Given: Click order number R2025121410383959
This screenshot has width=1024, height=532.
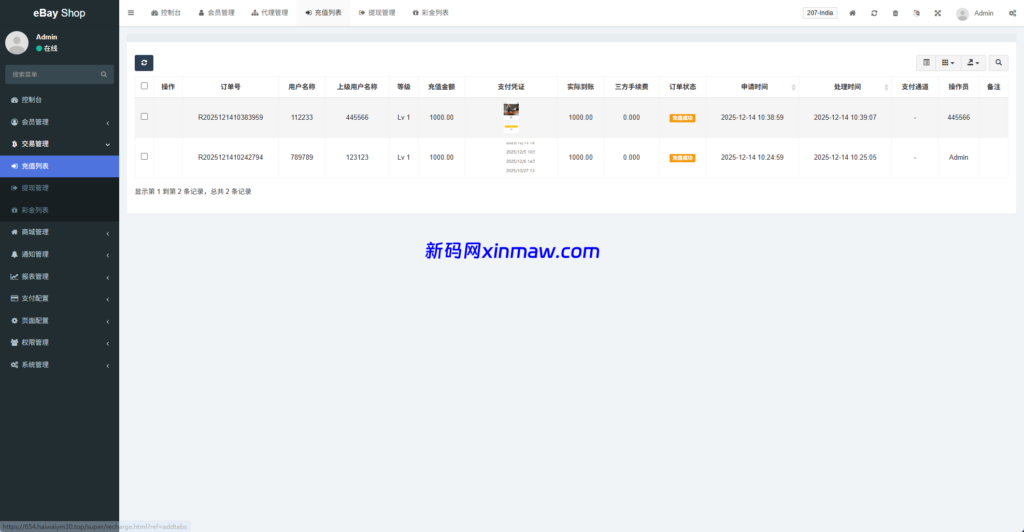Looking at the screenshot, I should coord(231,117).
